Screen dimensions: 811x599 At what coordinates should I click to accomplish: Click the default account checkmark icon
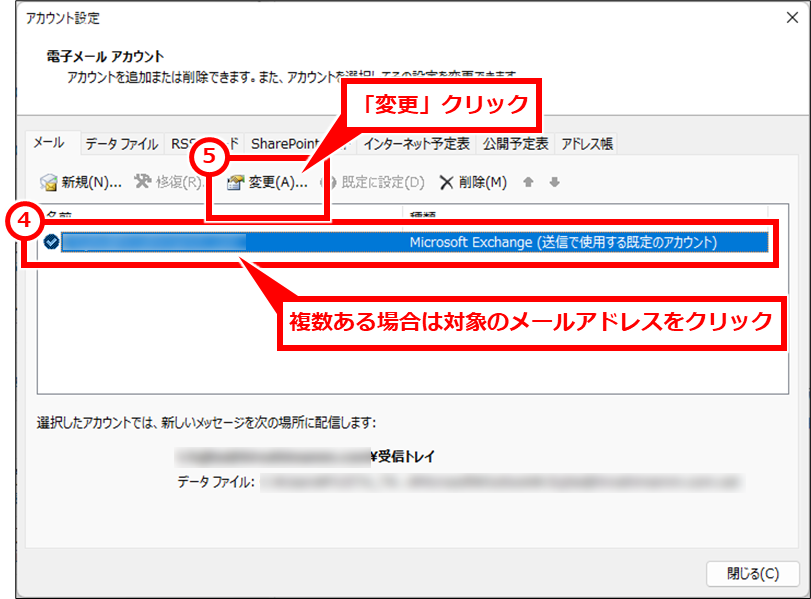pyautogui.click(x=51, y=242)
